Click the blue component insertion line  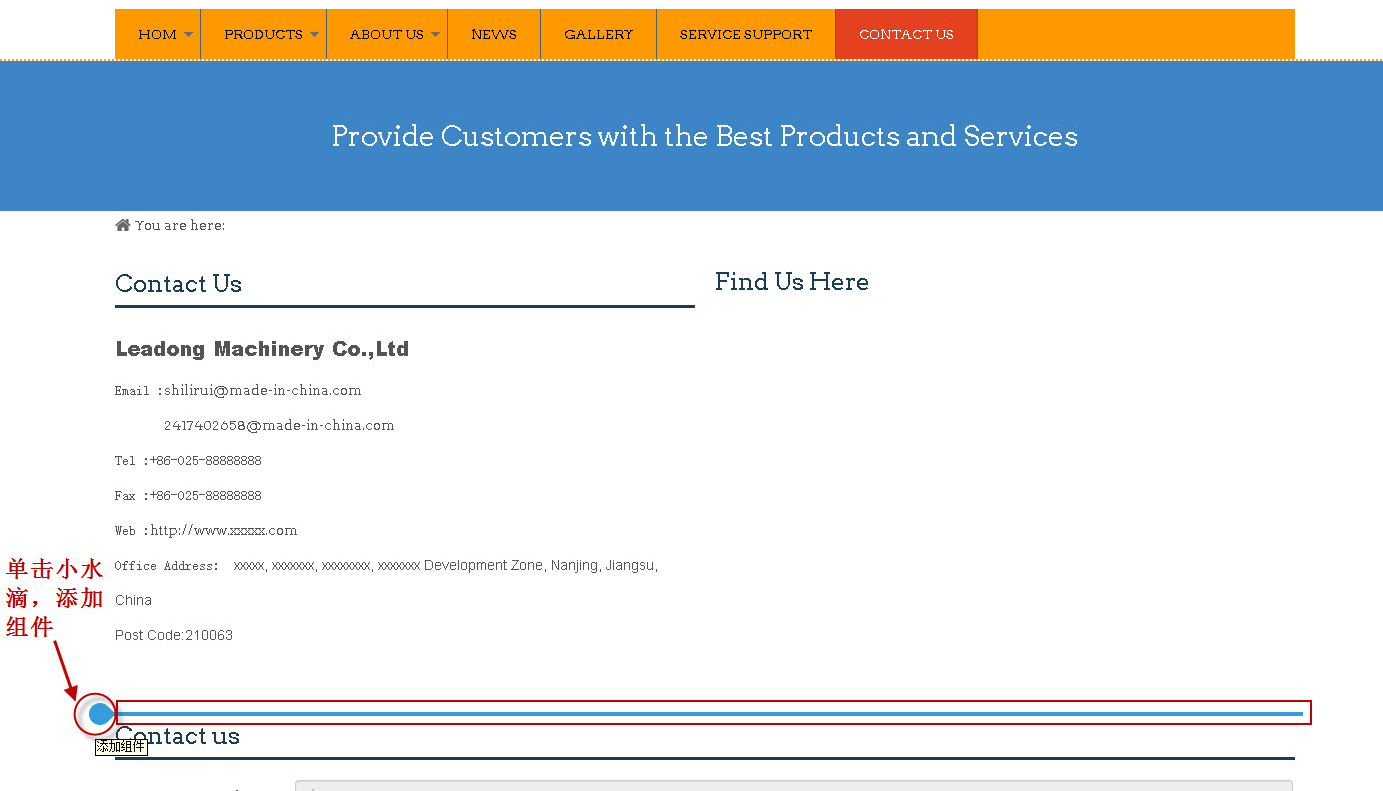(x=710, y=713)
